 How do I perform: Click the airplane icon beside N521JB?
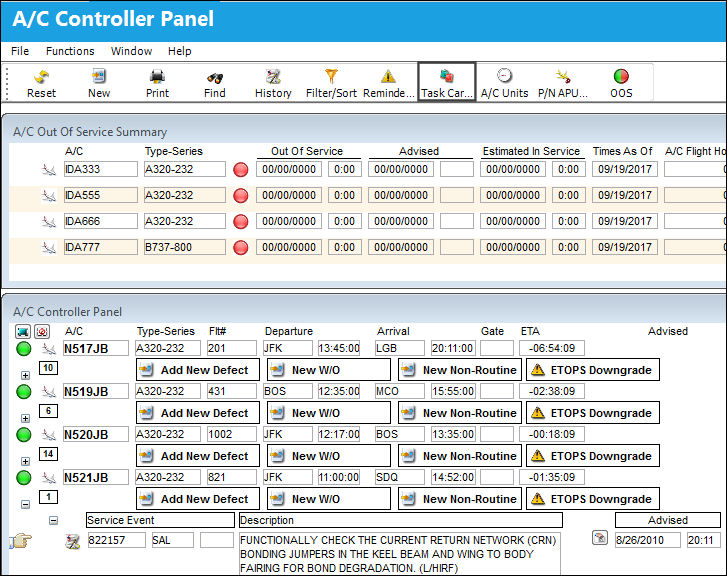click(x=49, y=477)
